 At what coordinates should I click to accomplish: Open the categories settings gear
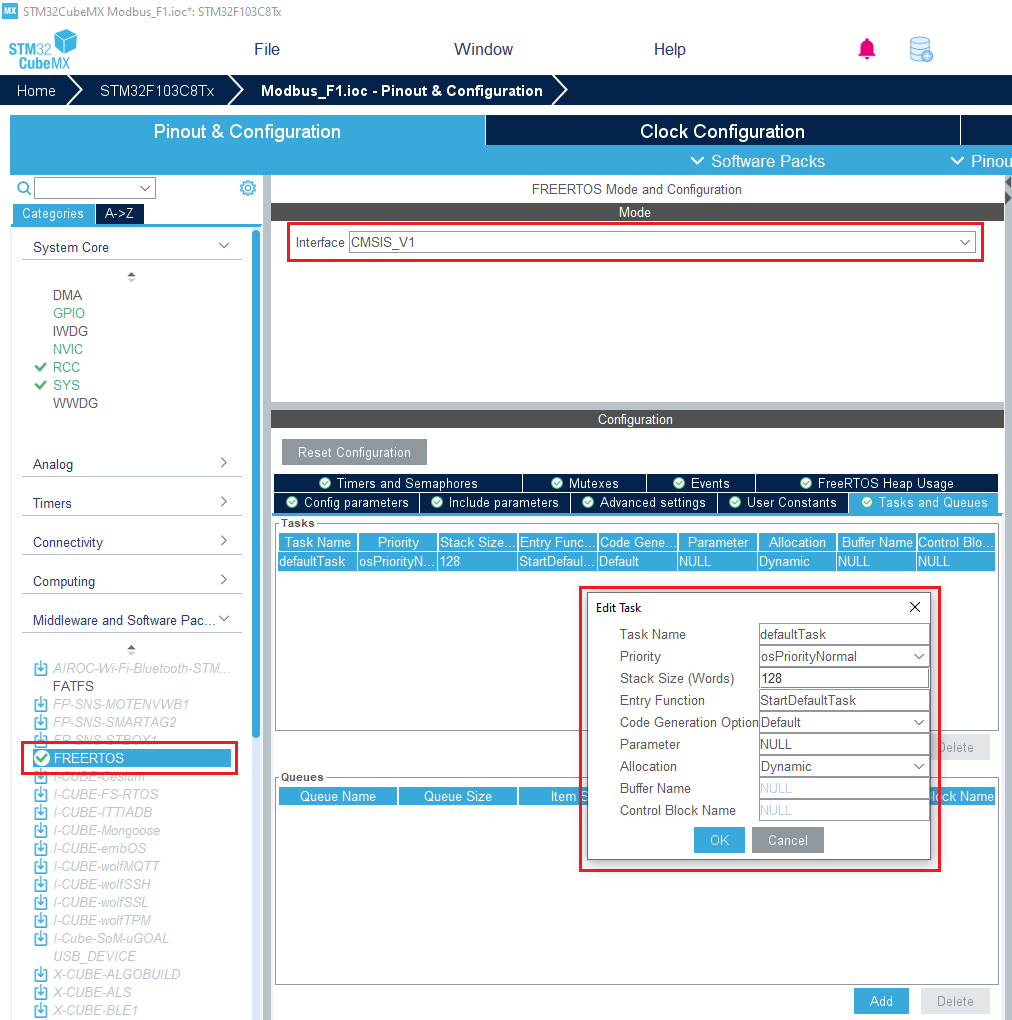248,188
